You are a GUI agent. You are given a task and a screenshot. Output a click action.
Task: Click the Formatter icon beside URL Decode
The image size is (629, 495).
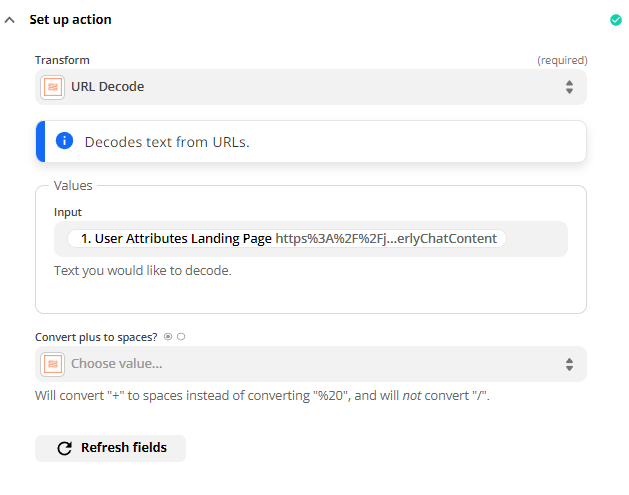tap(53, 87)
